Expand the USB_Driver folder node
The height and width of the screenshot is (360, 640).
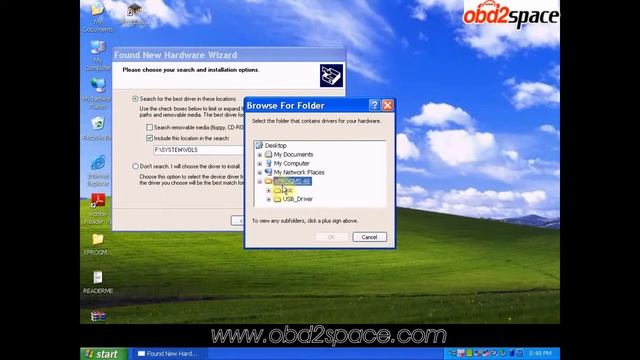[x=269, y=200]
